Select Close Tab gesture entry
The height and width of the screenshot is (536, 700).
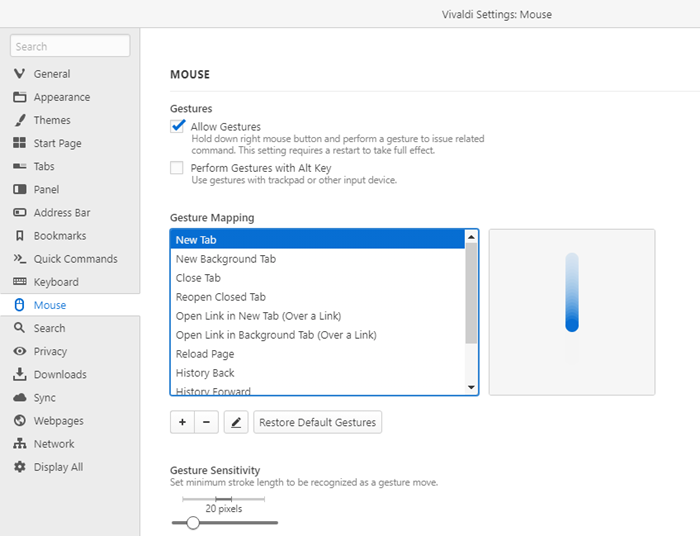pos(317,278)
